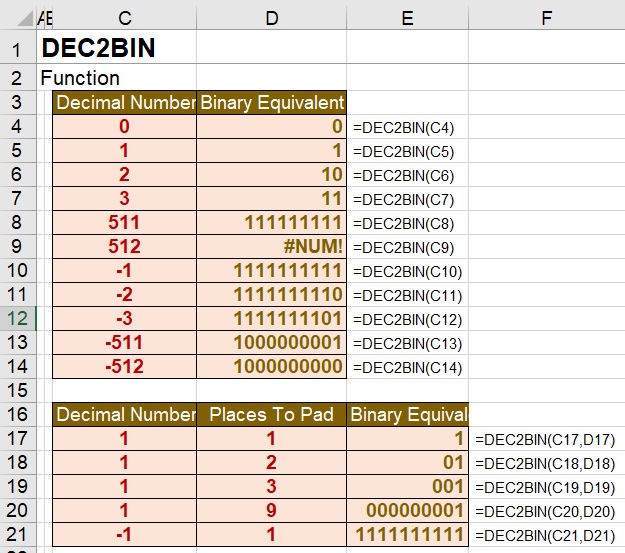Click the decimal value -2 cell
625x553 pixels.
124,295
